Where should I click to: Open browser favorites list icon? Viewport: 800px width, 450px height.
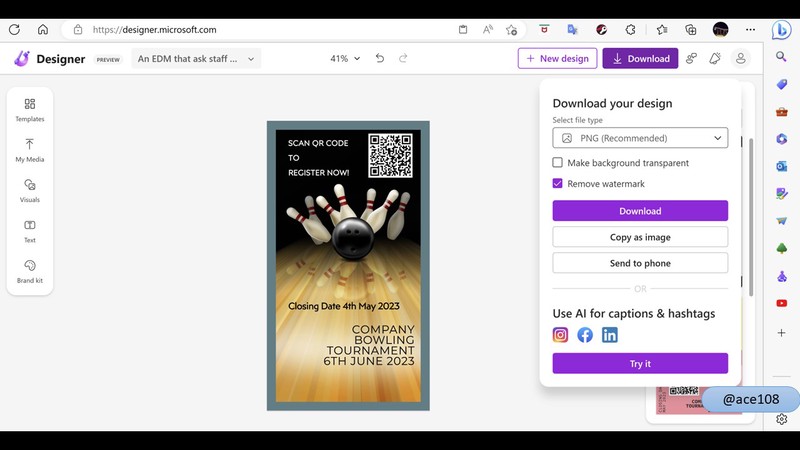click(662, 30)
